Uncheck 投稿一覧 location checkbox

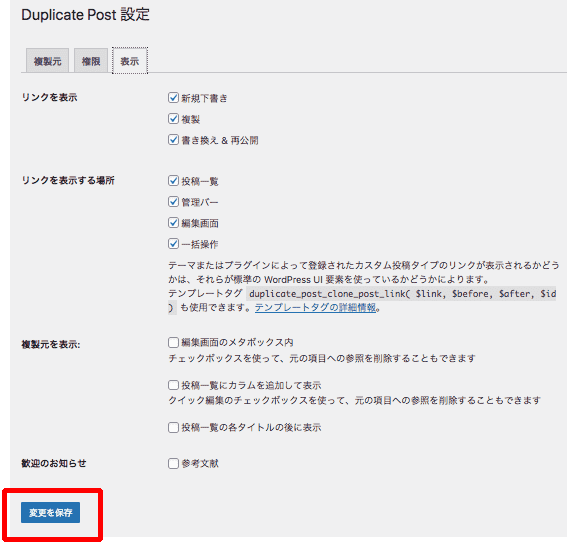[x=173, y=180]
